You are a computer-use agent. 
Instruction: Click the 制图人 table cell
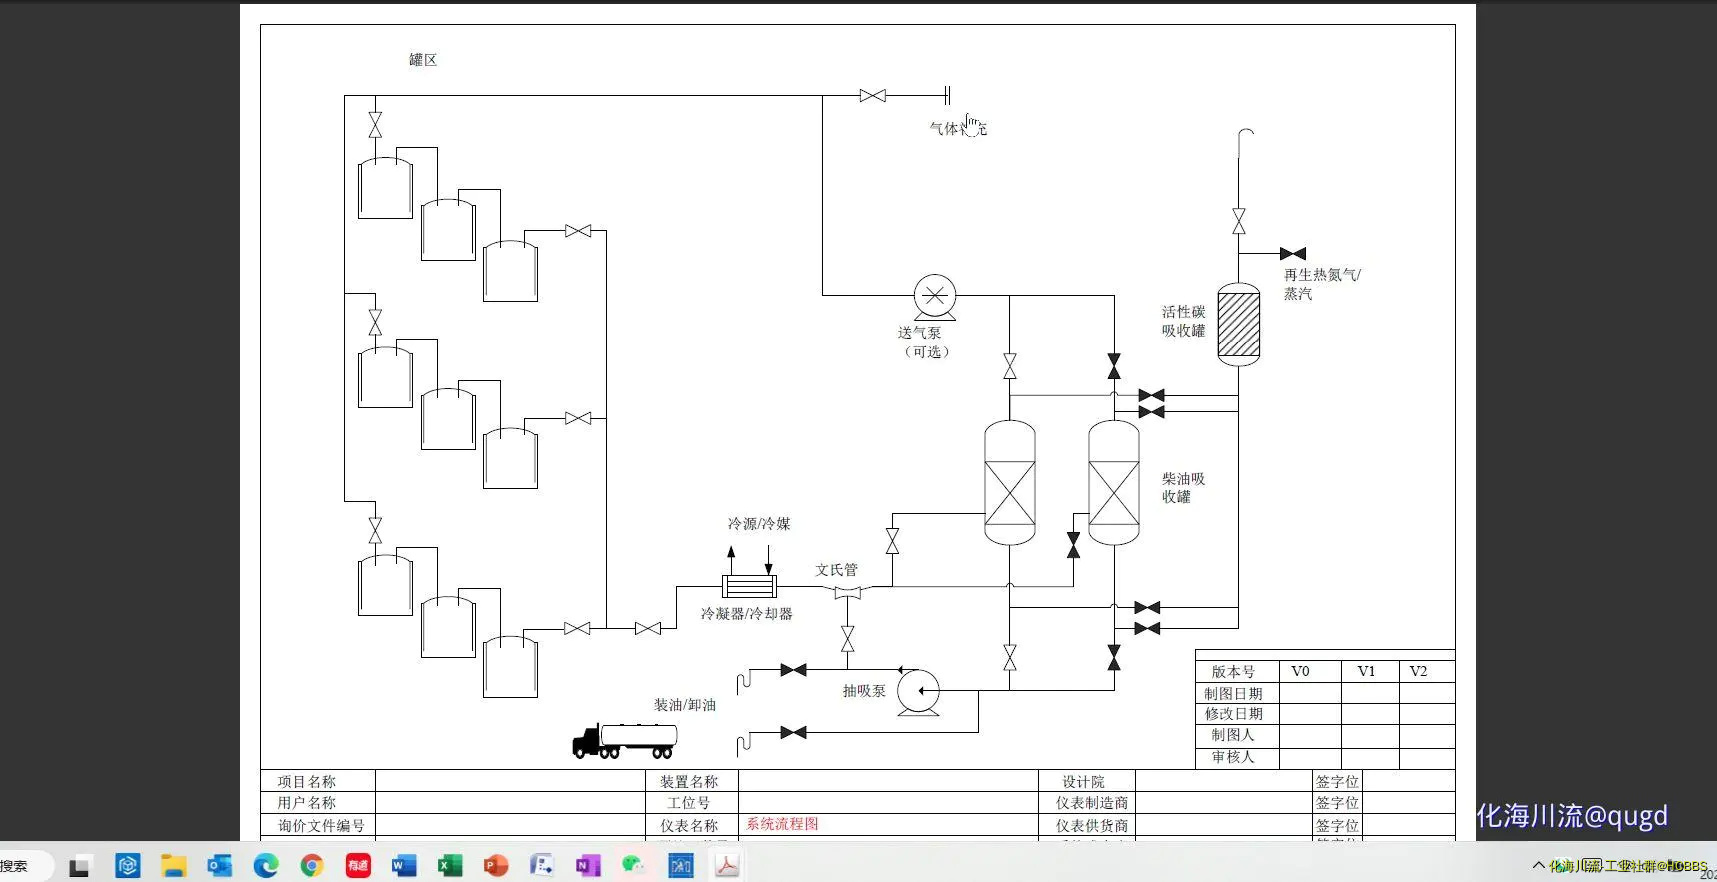pos(1238,735)
